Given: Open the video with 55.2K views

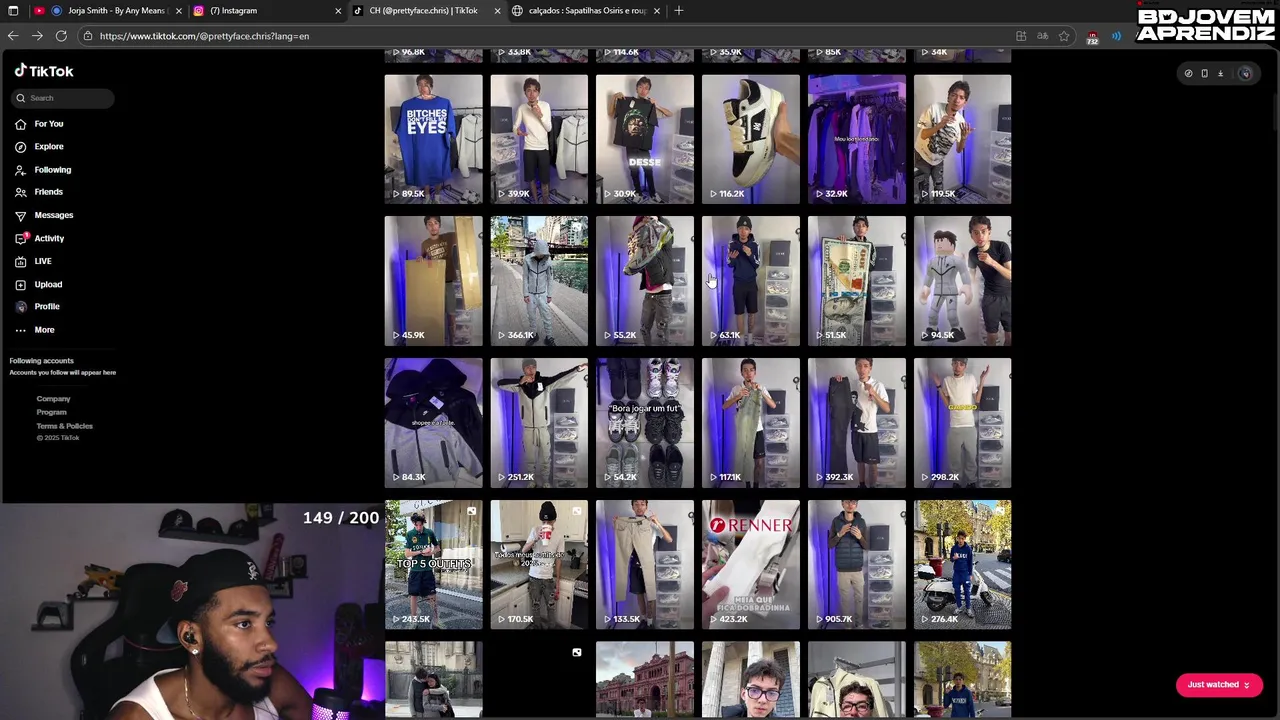Looking at the screenshot, I should click(645, 281).
